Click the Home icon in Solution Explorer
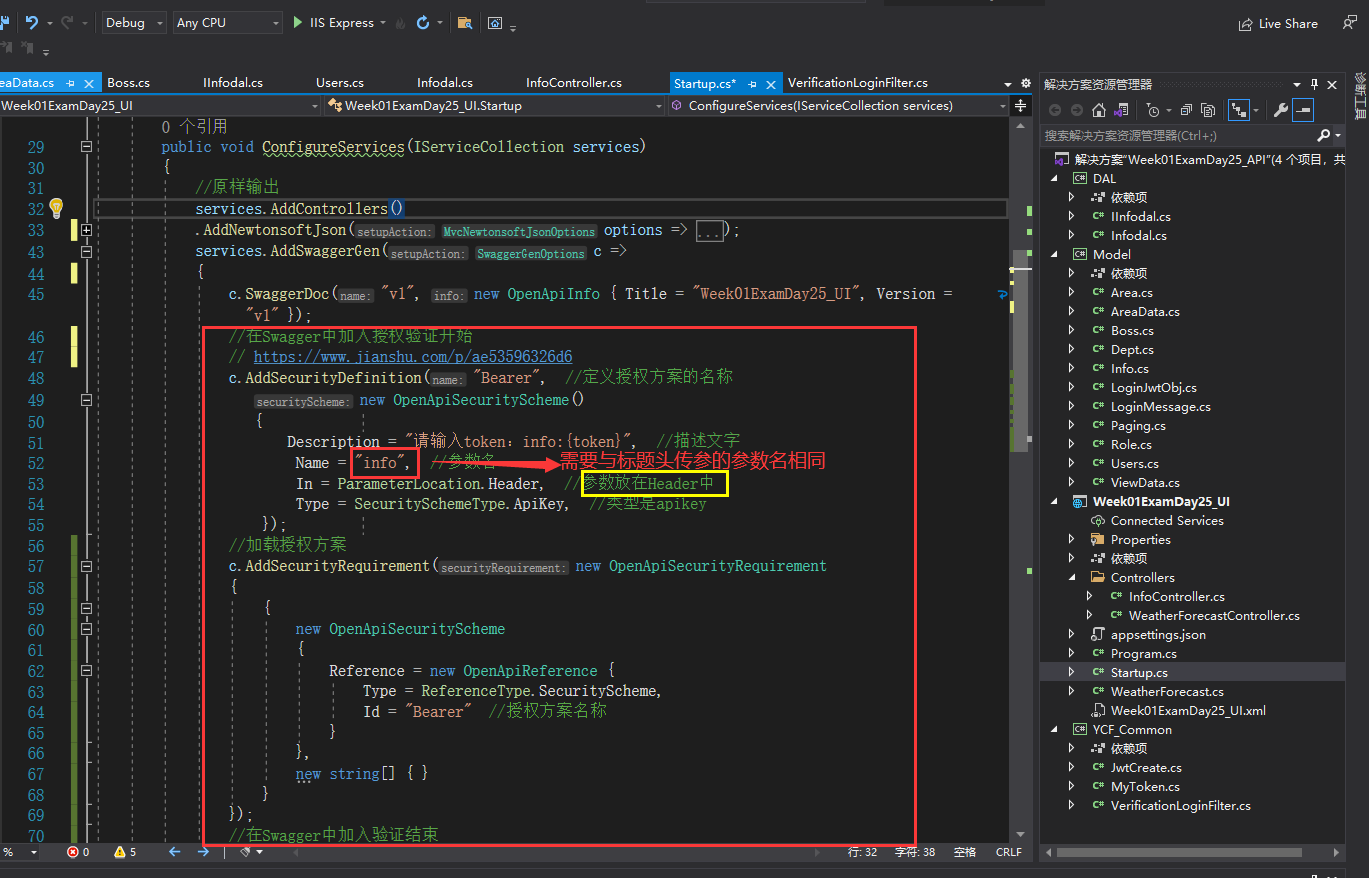 [x=1099, y=110]
